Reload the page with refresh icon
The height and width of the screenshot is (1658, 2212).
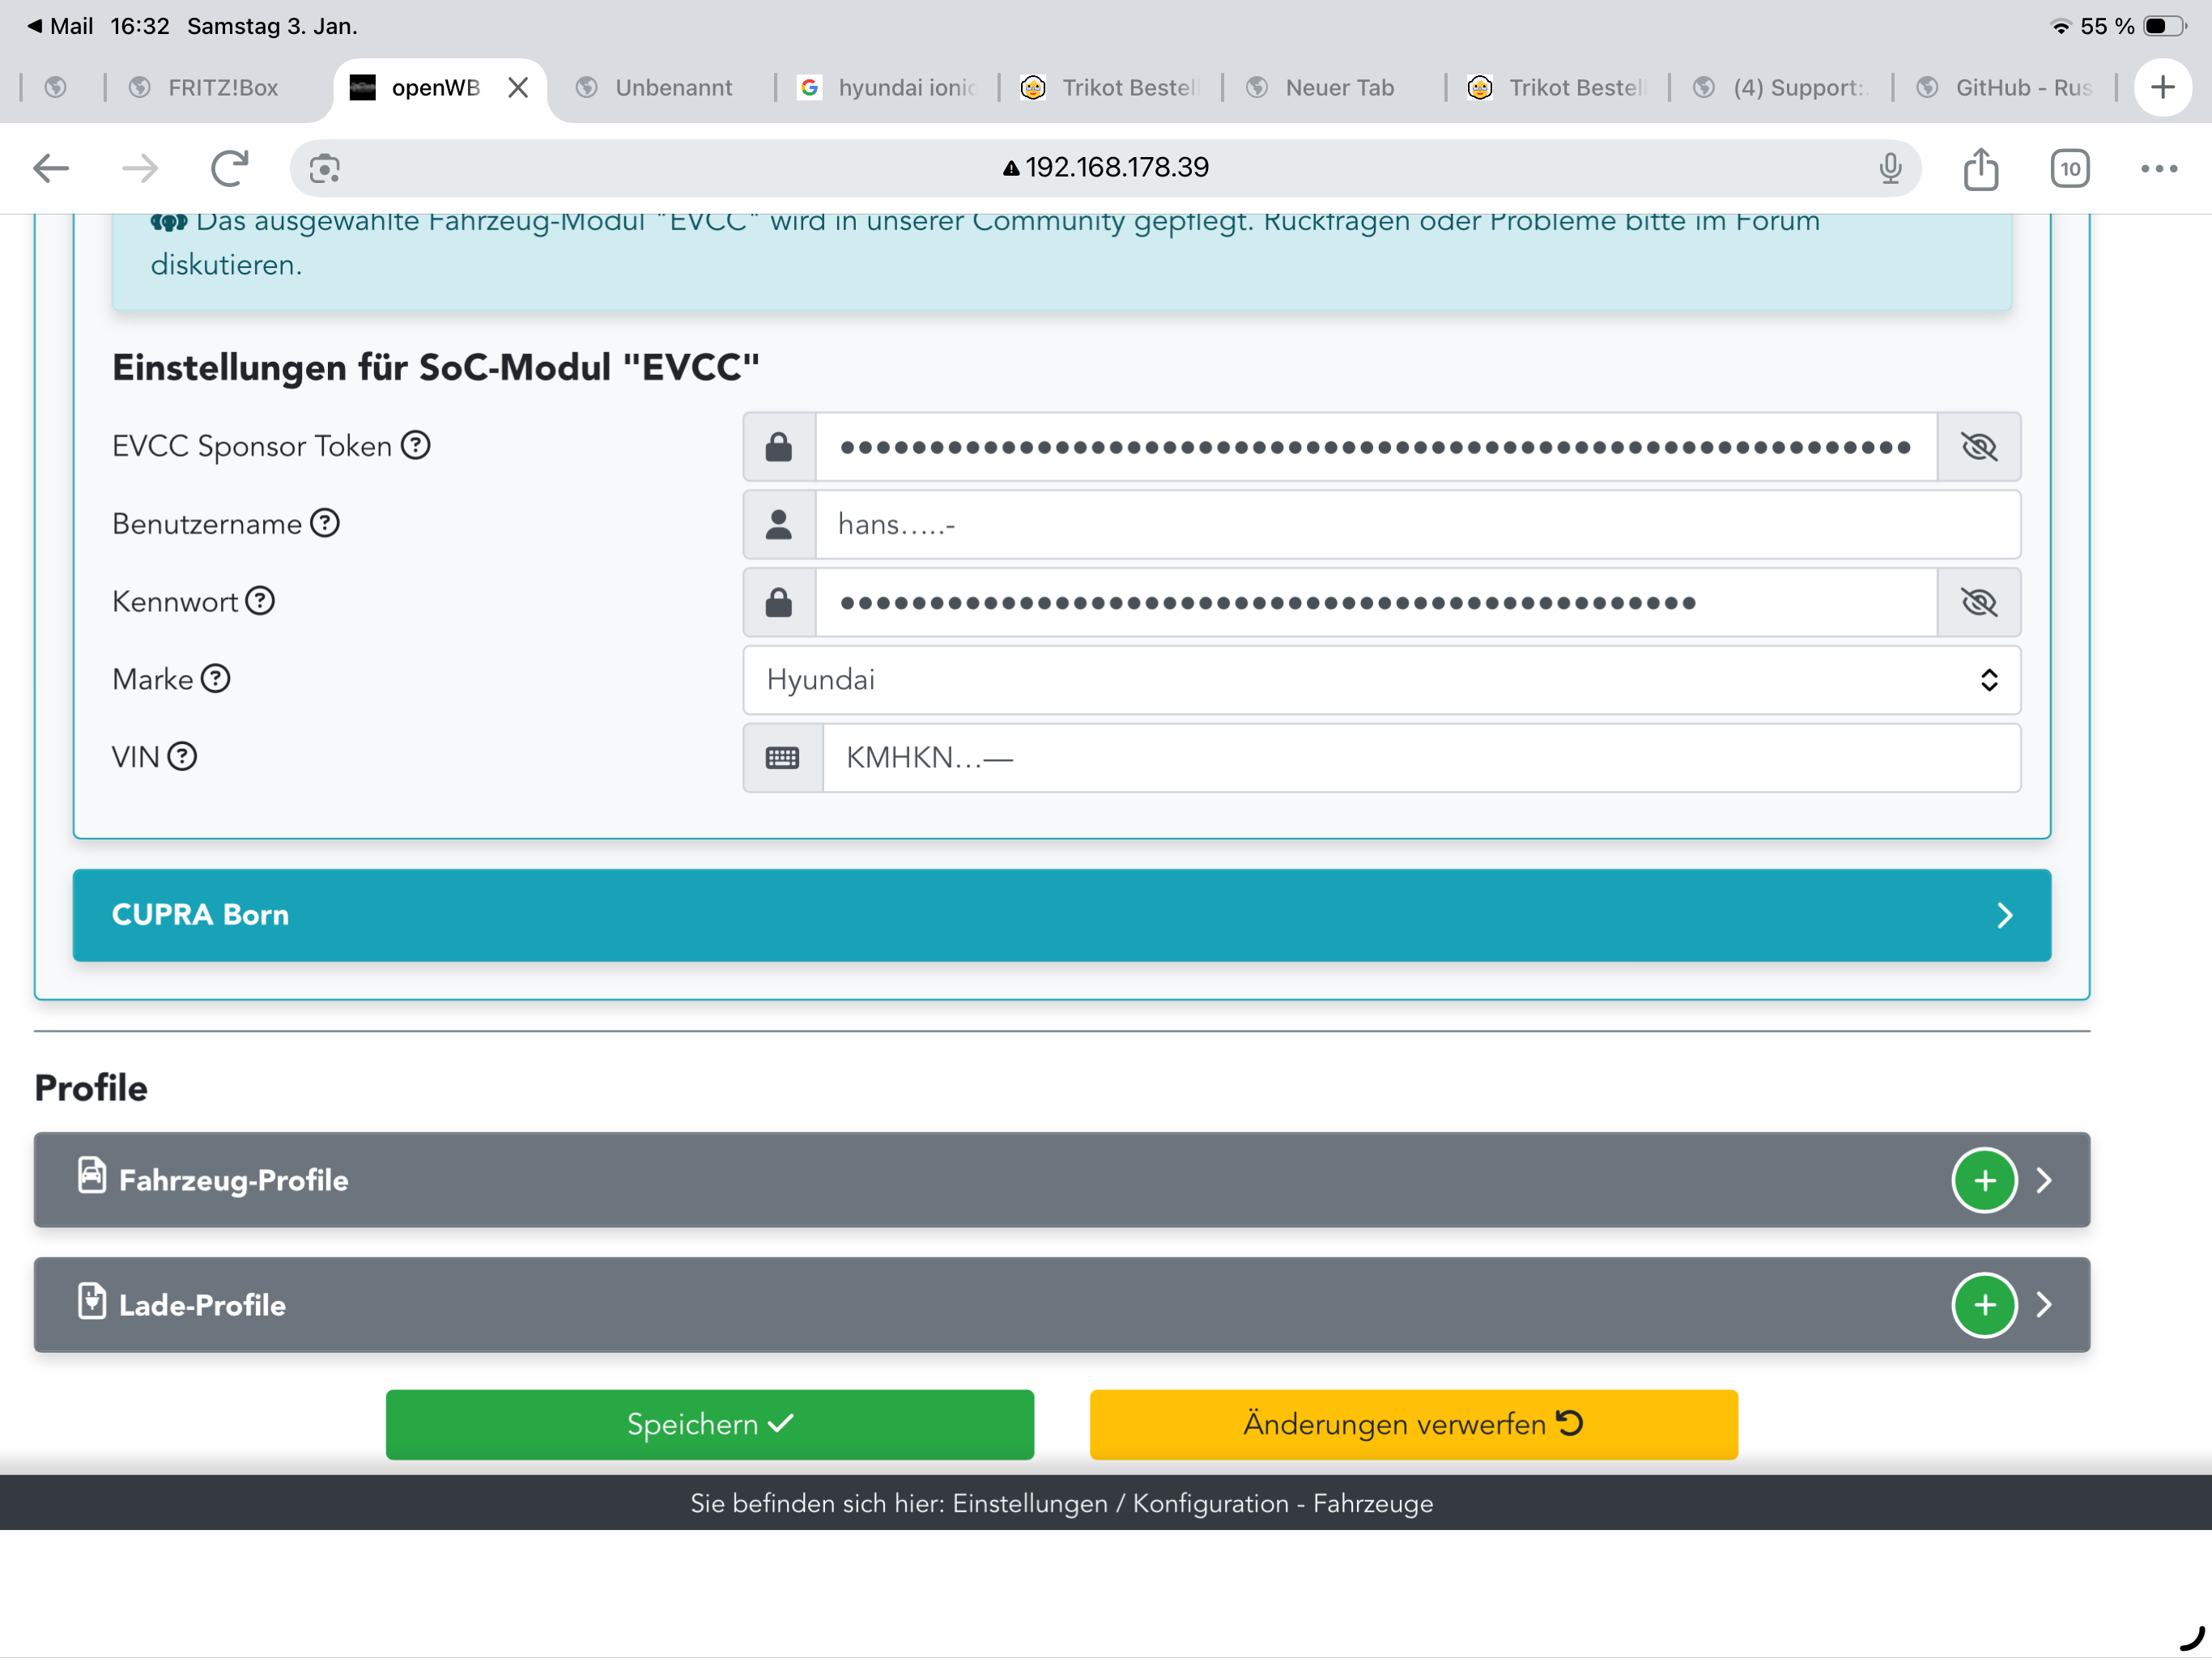pos(229,168)
